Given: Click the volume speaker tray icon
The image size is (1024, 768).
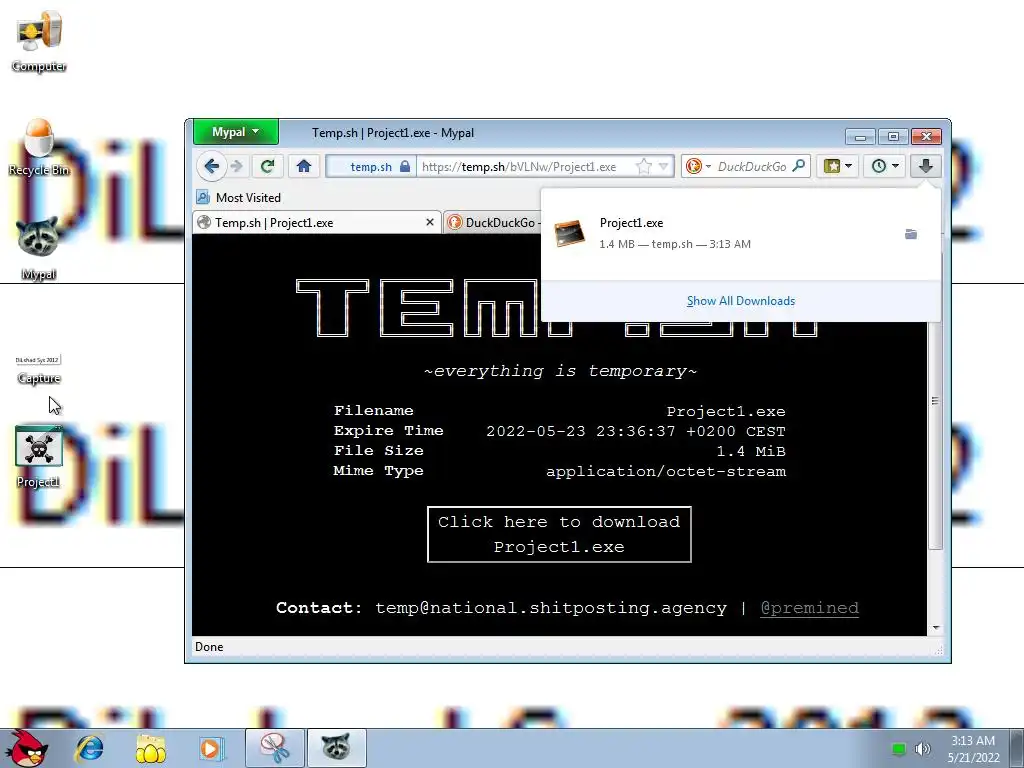Looking at the screenshot, I should (x=922, y=749).
